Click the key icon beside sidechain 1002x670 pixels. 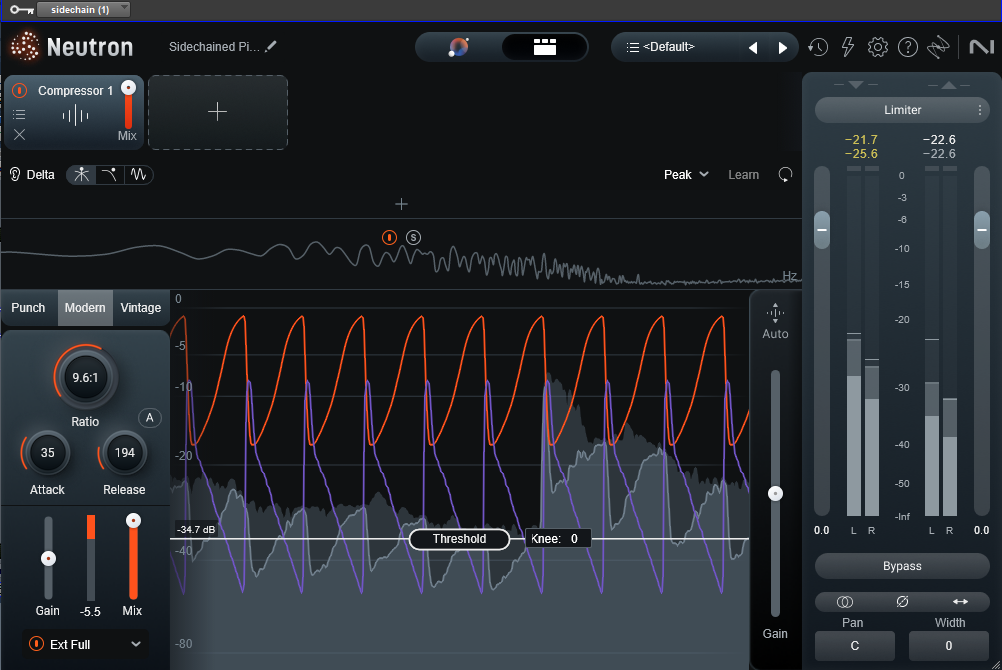pos(22,10)
